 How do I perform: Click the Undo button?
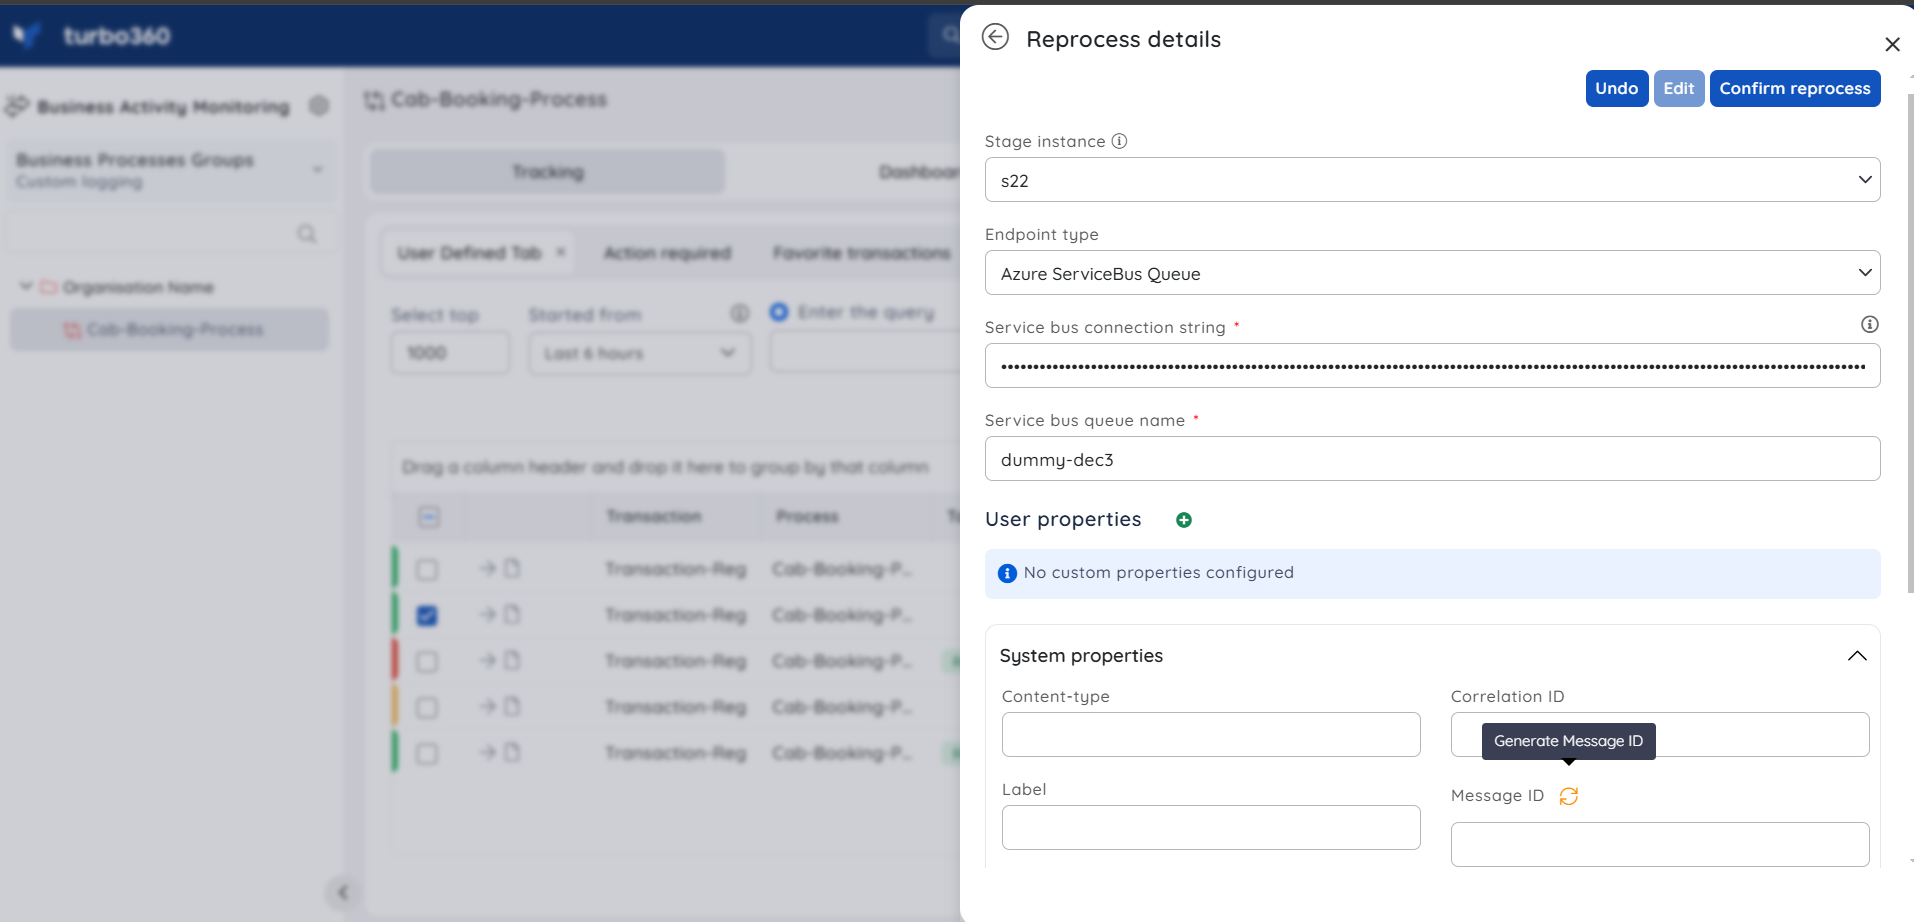pyautogui.click(x=1617, y=88)
